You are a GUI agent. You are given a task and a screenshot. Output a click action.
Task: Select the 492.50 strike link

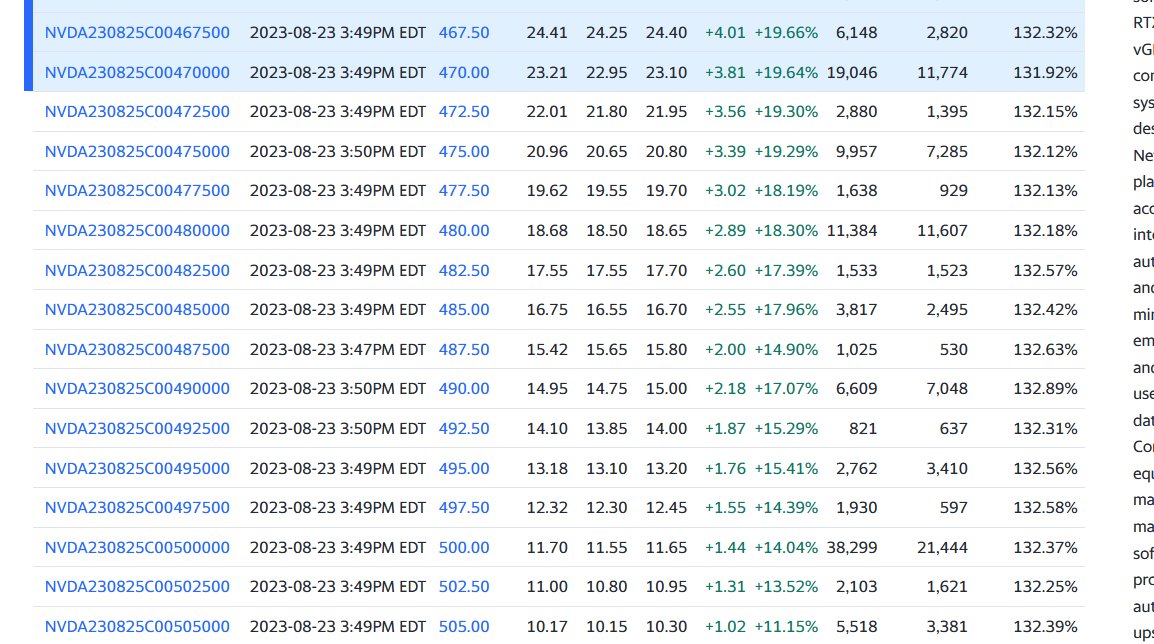click(x=464, y=428)
